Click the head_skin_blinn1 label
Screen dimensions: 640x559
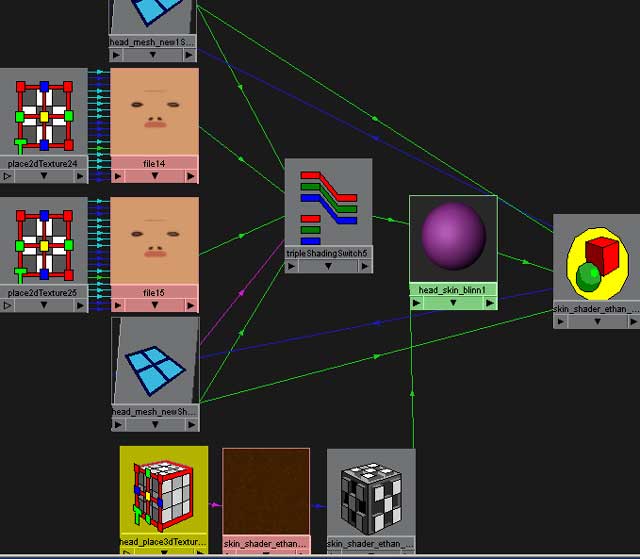point(452,290)
